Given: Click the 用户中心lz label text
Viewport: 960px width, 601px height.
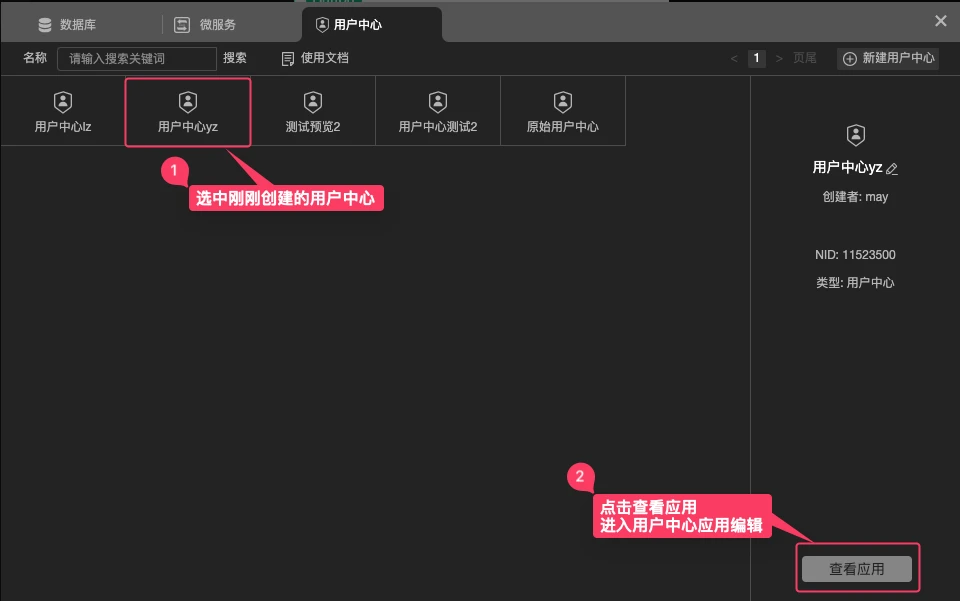Looking at the screenshot, I should 63,127.
